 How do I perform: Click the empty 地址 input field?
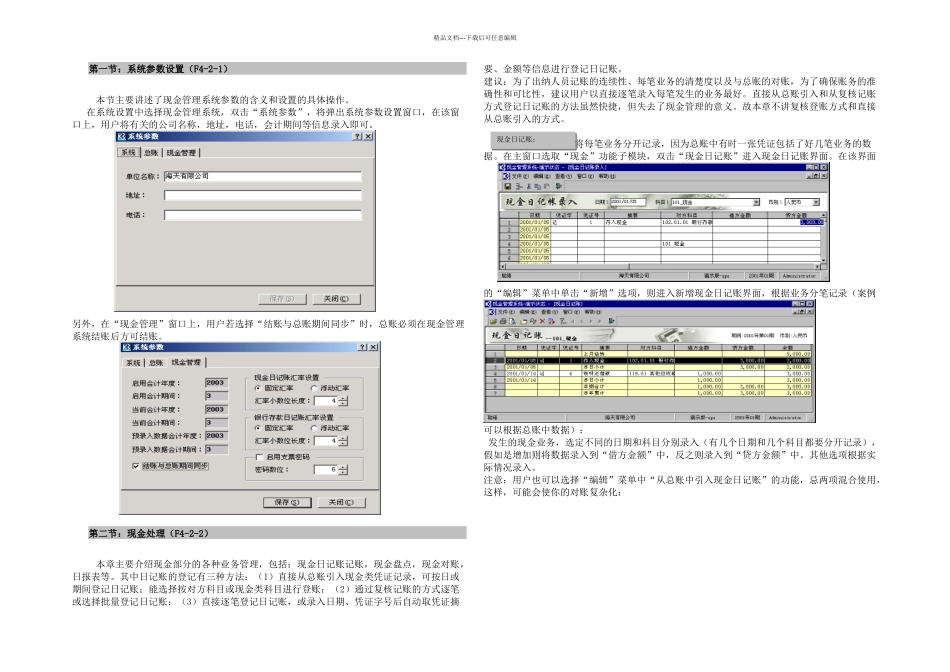(262, 195)
